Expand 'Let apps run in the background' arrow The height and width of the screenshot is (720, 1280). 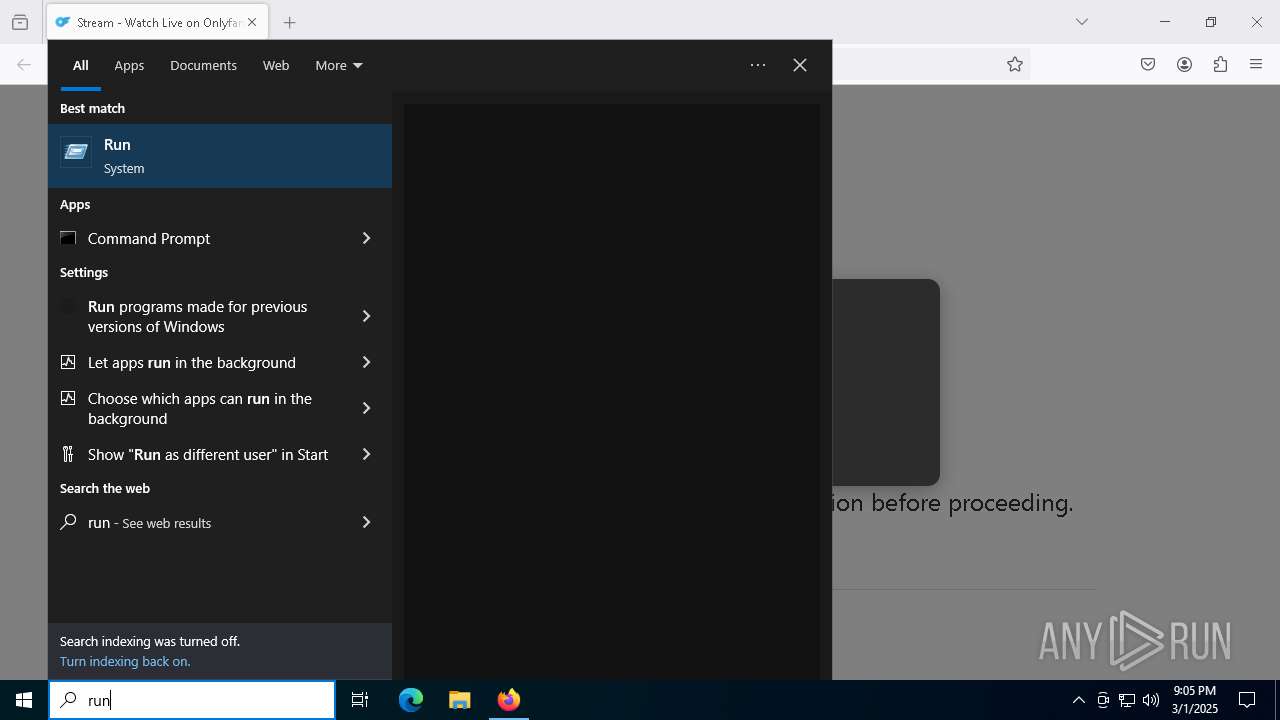tap(366, 362)
